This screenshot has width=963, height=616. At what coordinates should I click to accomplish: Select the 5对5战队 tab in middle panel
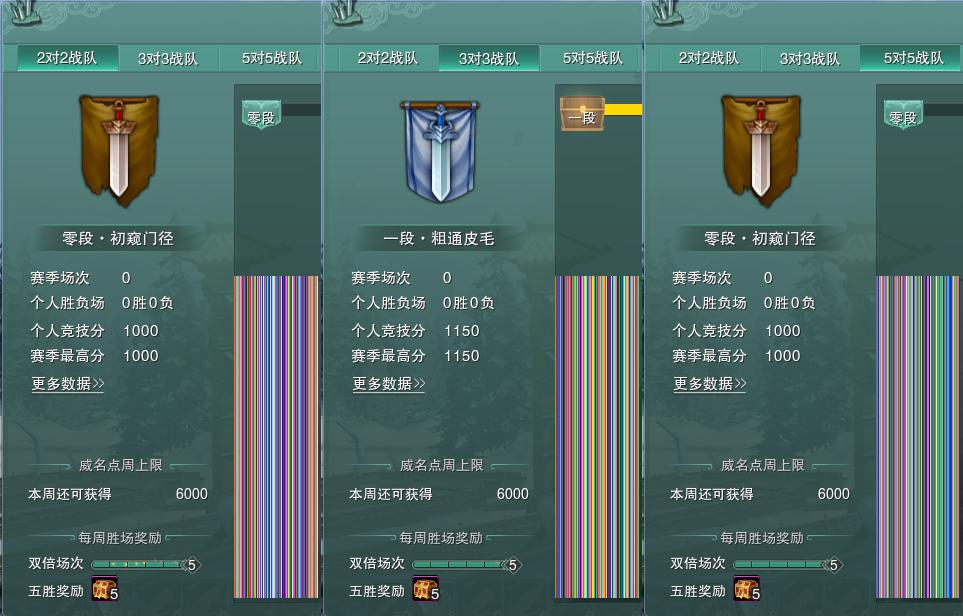(x=592, y=58)
